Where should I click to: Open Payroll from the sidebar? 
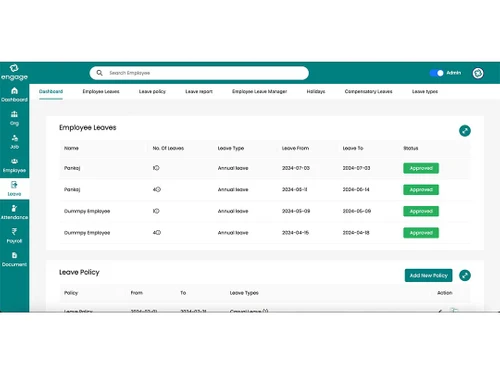click(14, 236)
